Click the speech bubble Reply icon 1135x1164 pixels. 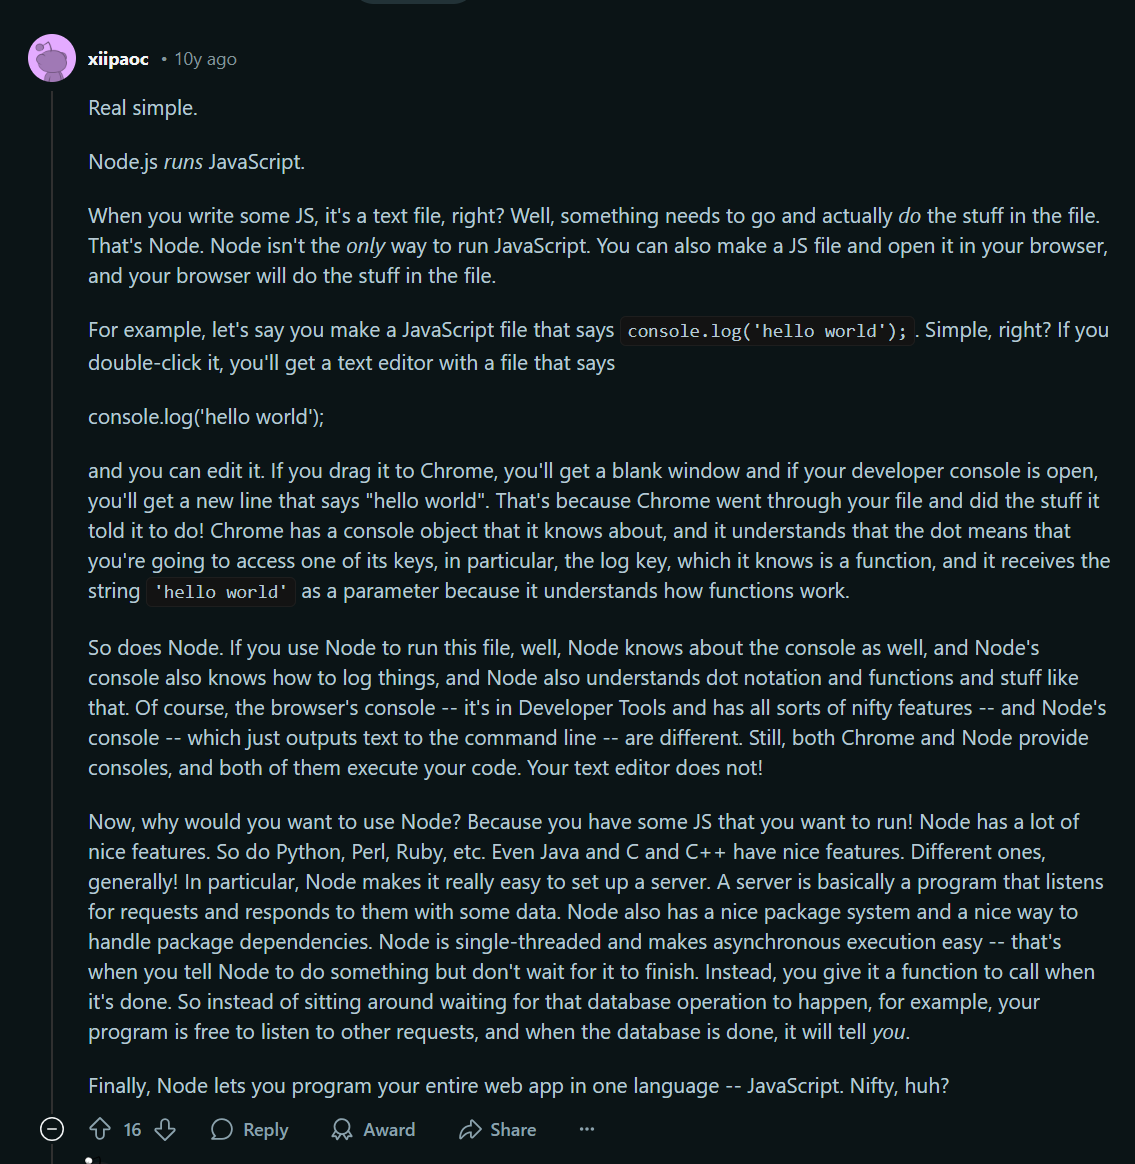[222, 1130]
